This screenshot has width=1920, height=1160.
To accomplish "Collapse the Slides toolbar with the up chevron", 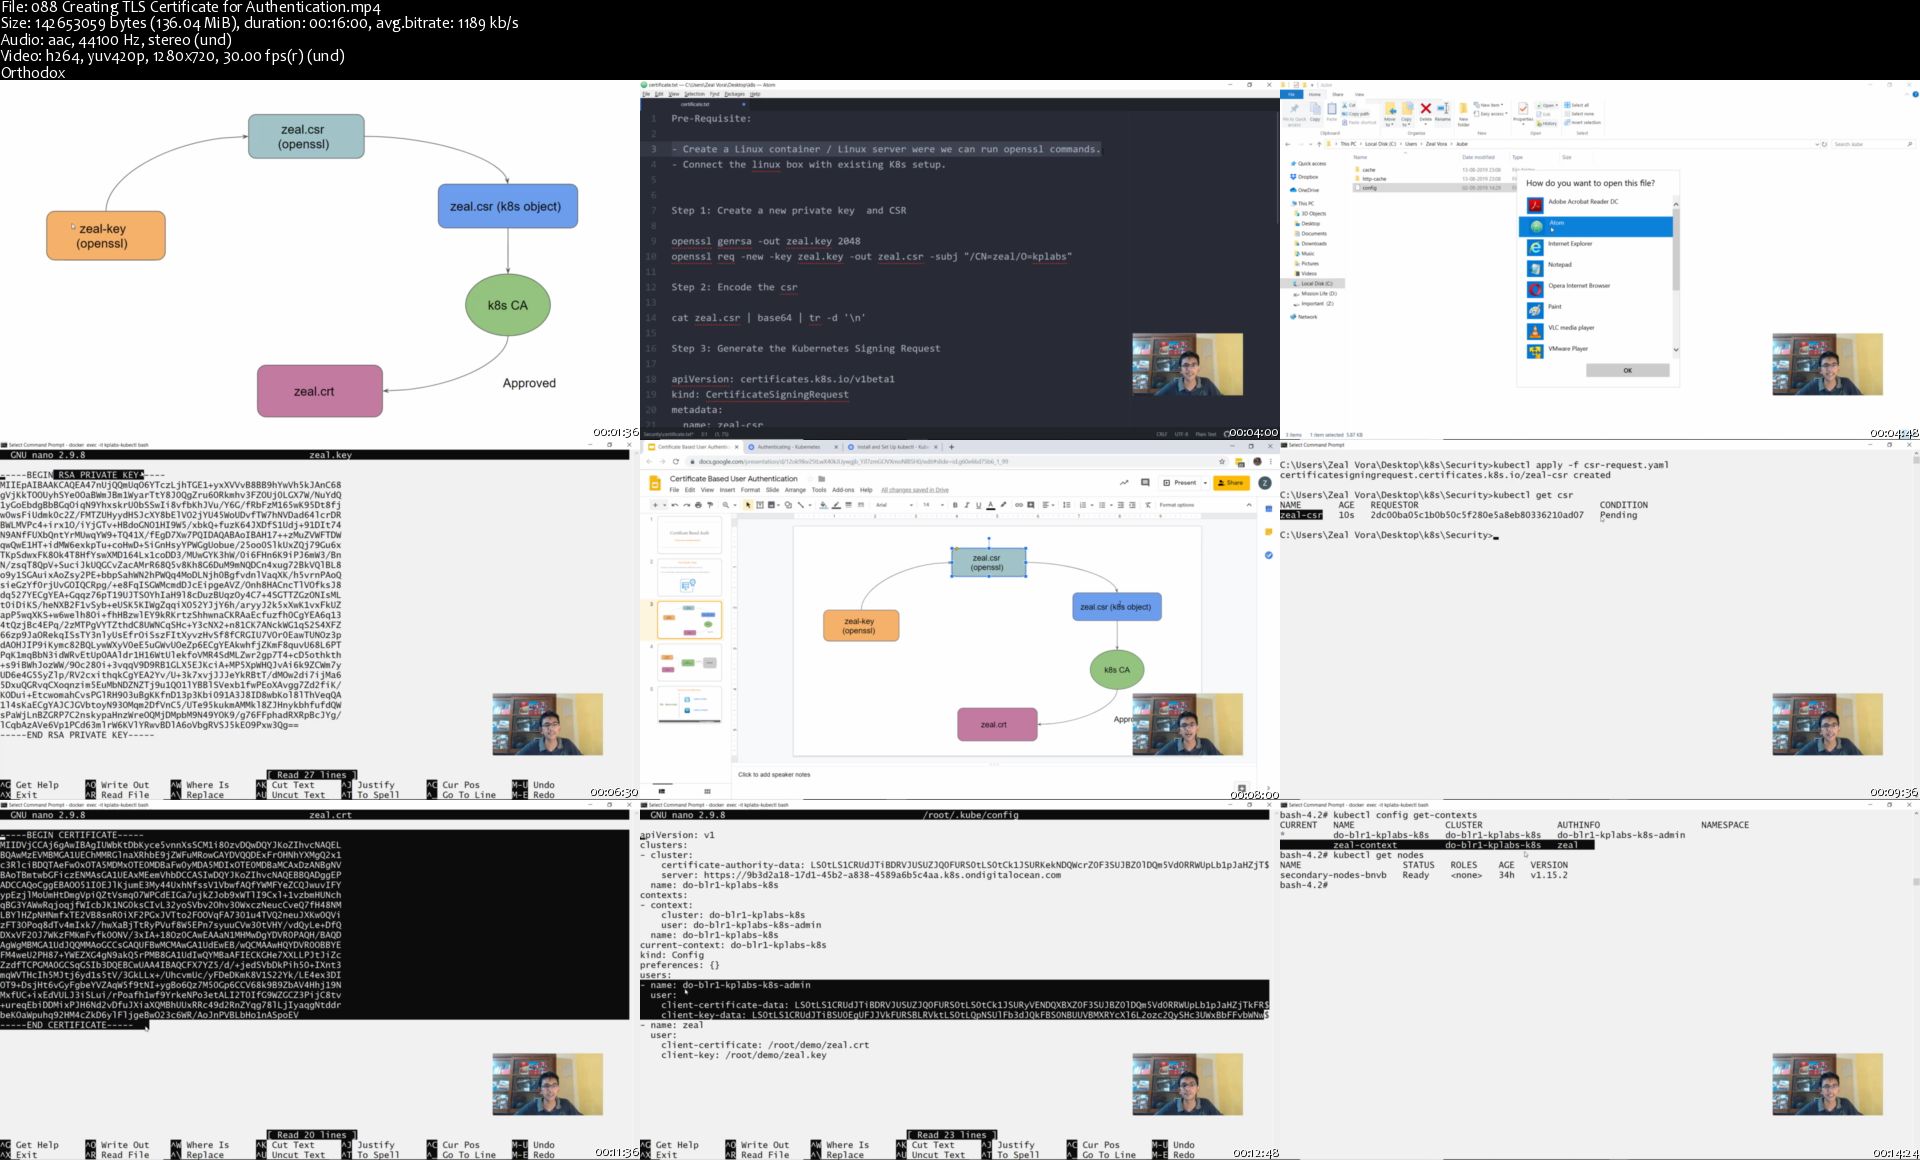I will 1249,505.
